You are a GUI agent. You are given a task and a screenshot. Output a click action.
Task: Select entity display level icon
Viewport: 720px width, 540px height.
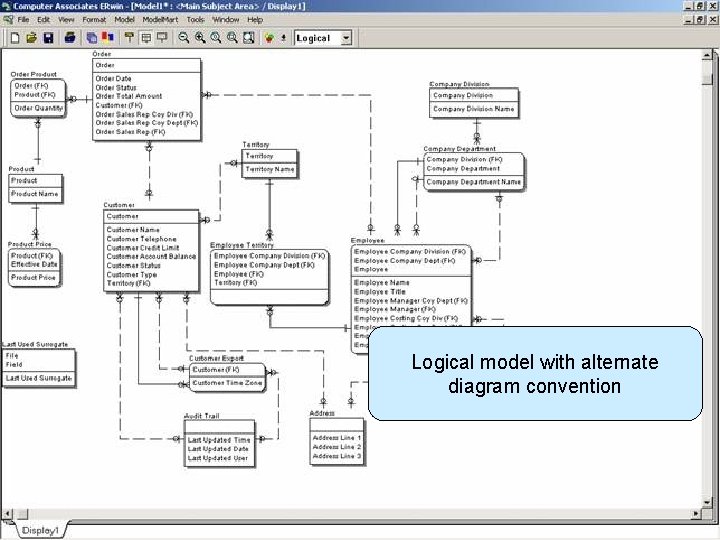click(x=129, y=38)
